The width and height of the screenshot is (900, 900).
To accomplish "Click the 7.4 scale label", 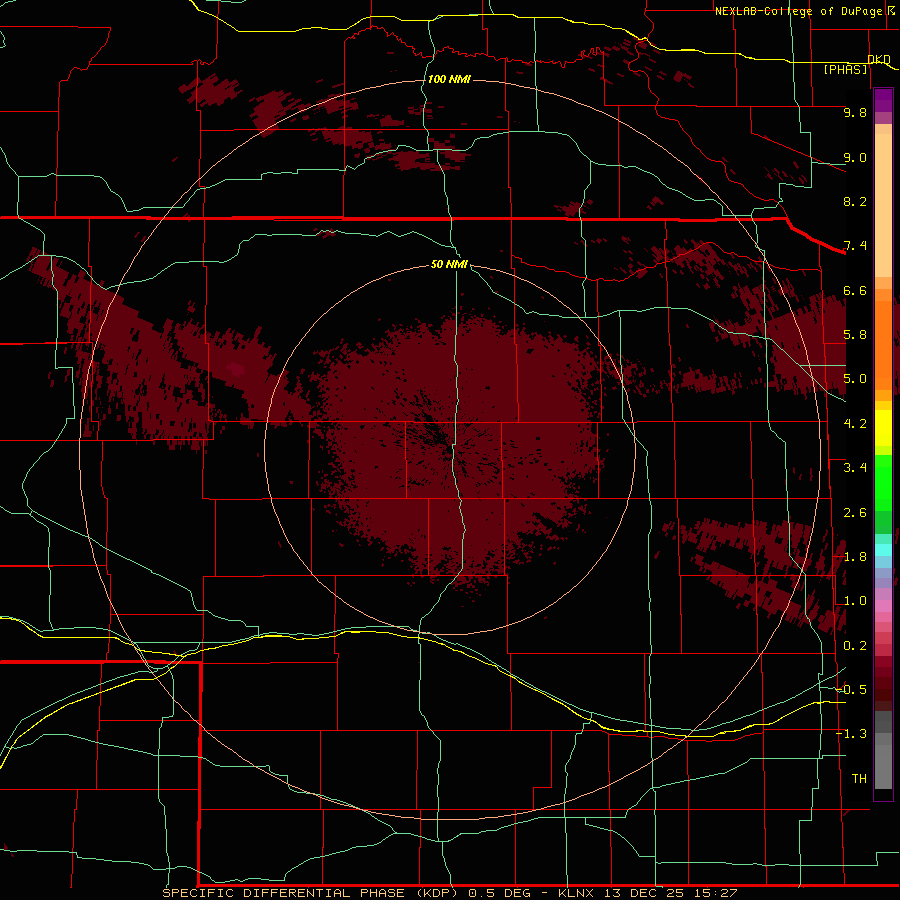I will click(855, 246).
